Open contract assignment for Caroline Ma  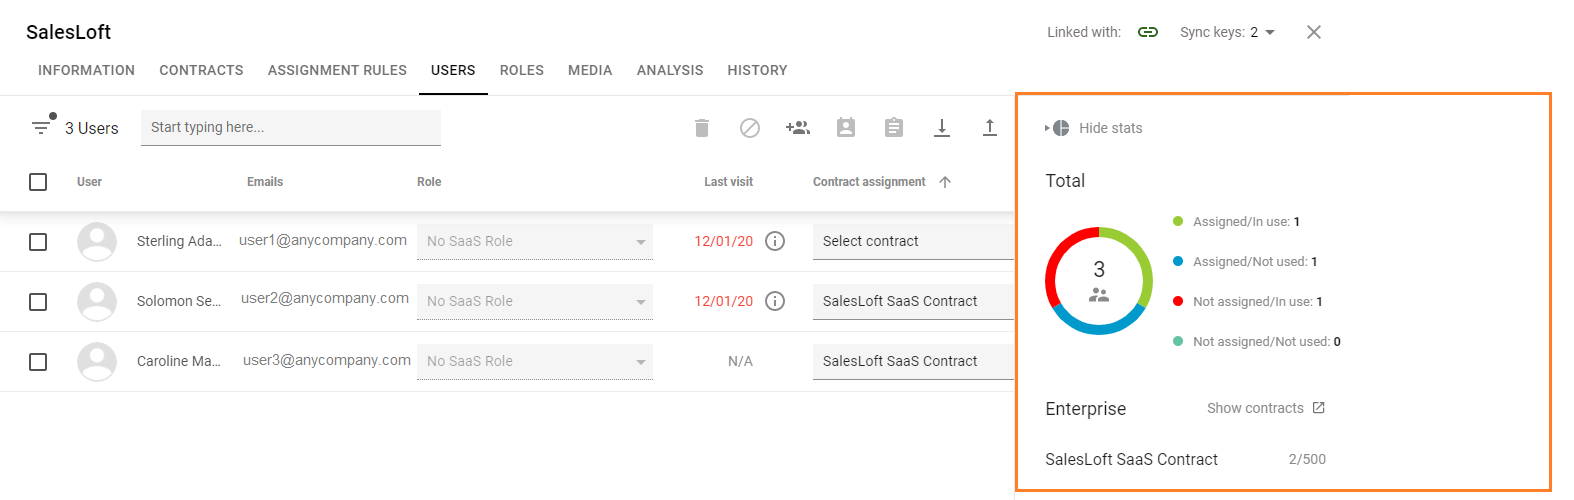click(x=913, y=361)
